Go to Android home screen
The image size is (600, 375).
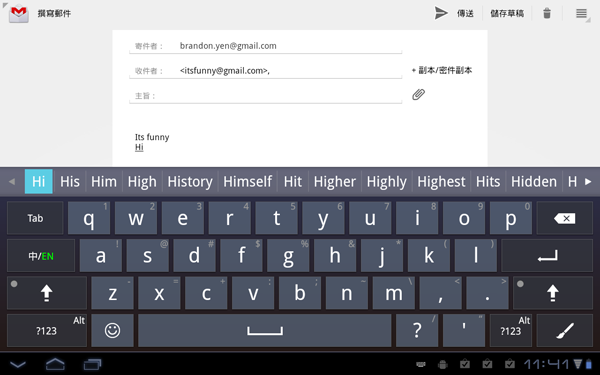pyautogui.click(x=55, y=364)
